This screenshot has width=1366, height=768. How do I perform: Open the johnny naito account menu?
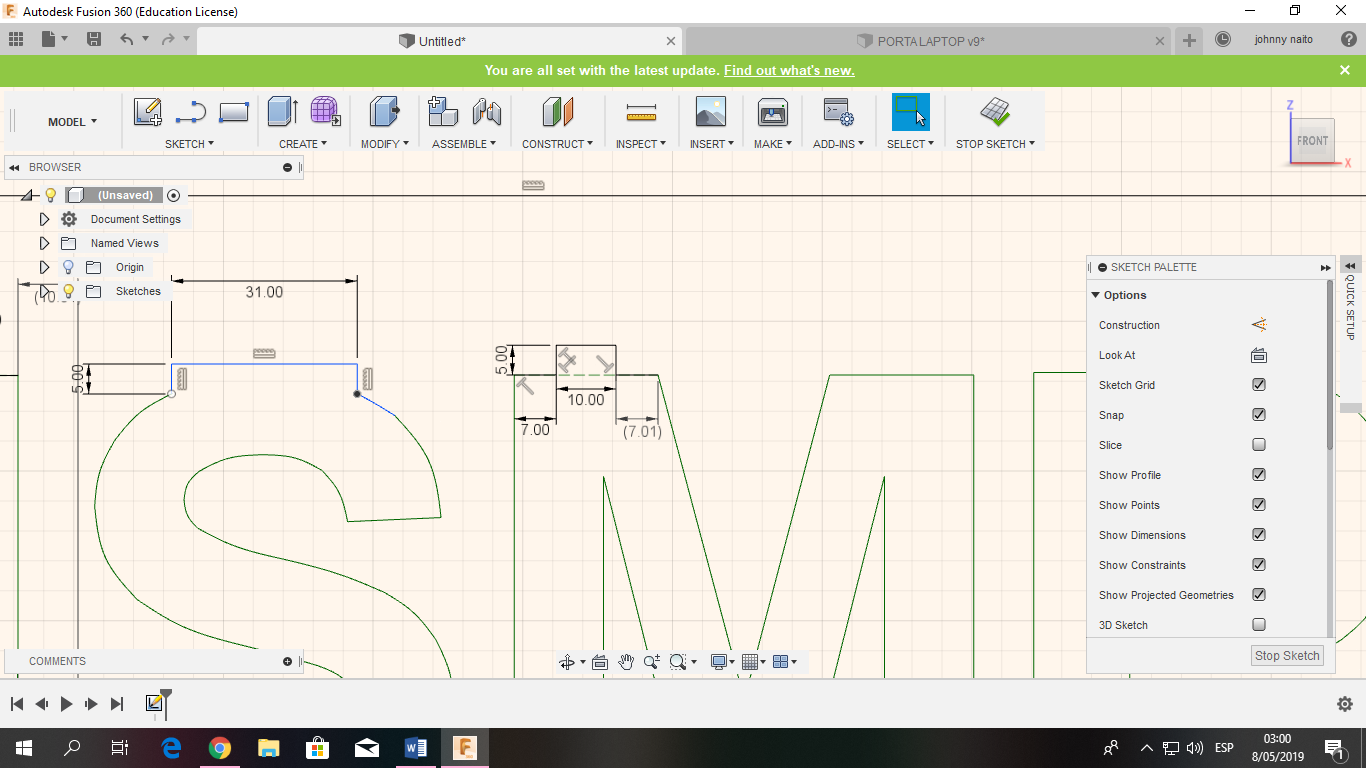pyautogui.click(x=1283, y=39)
